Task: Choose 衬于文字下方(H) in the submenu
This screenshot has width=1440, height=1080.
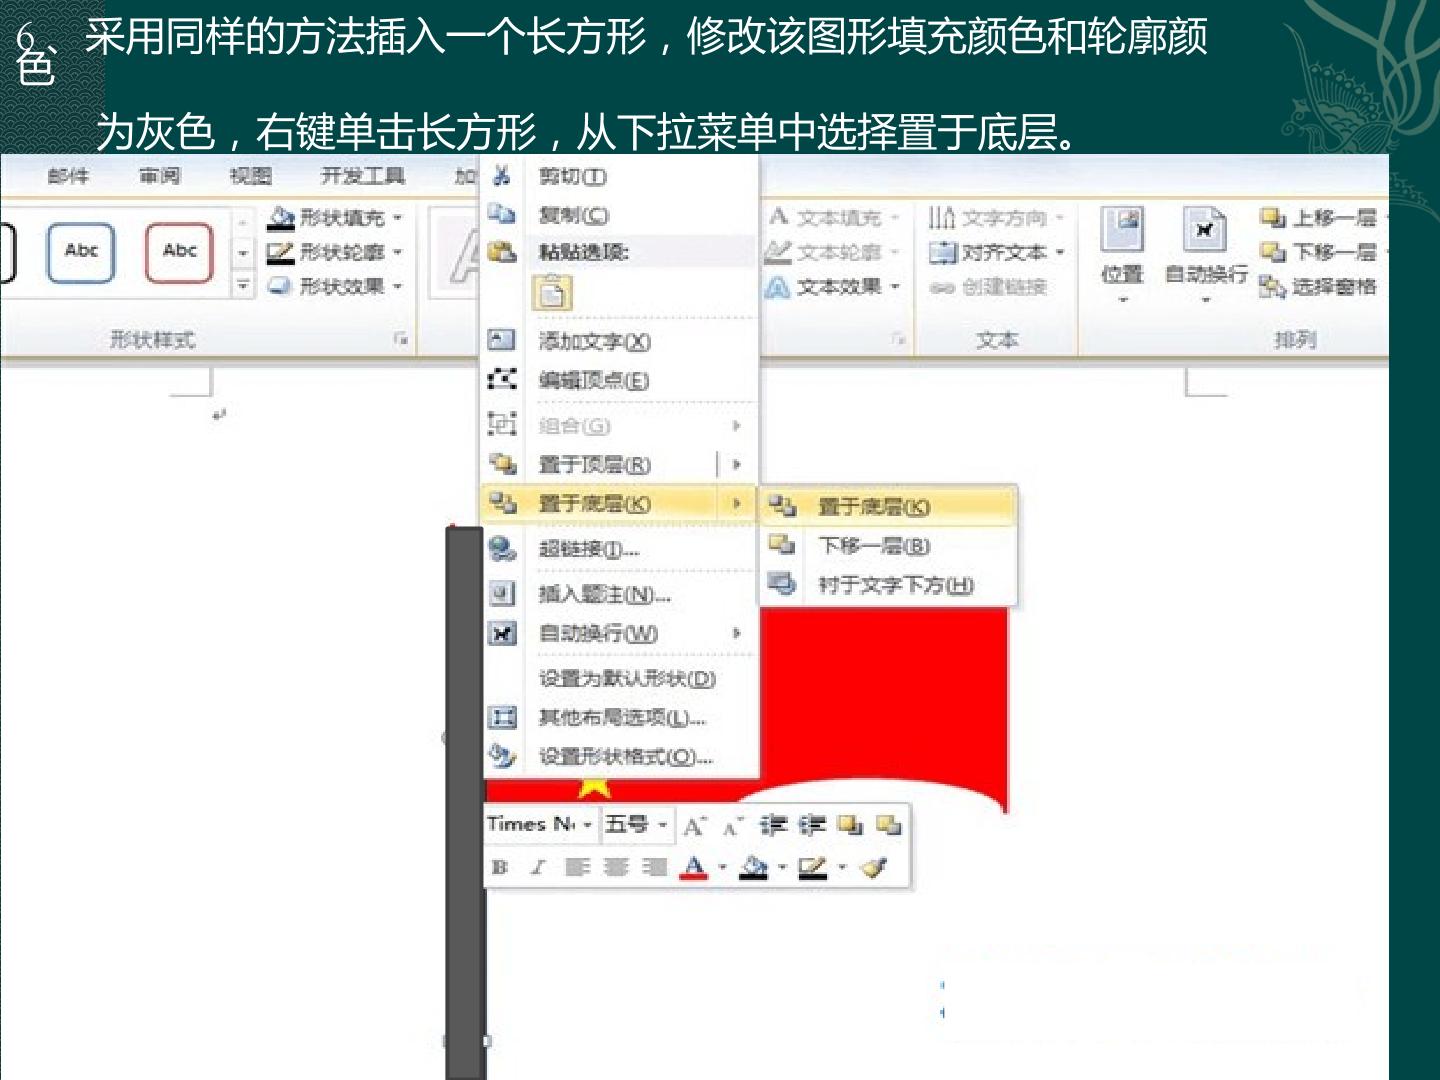Action: tap(896, 585)
